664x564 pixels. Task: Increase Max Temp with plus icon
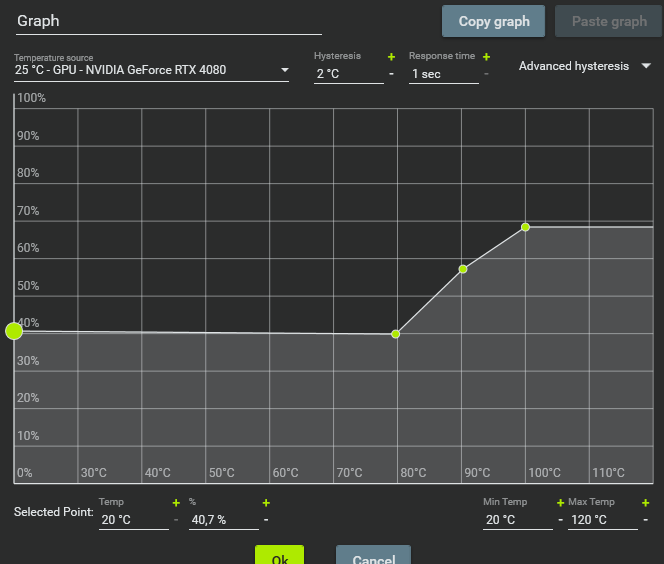click(x=646, y=503)
